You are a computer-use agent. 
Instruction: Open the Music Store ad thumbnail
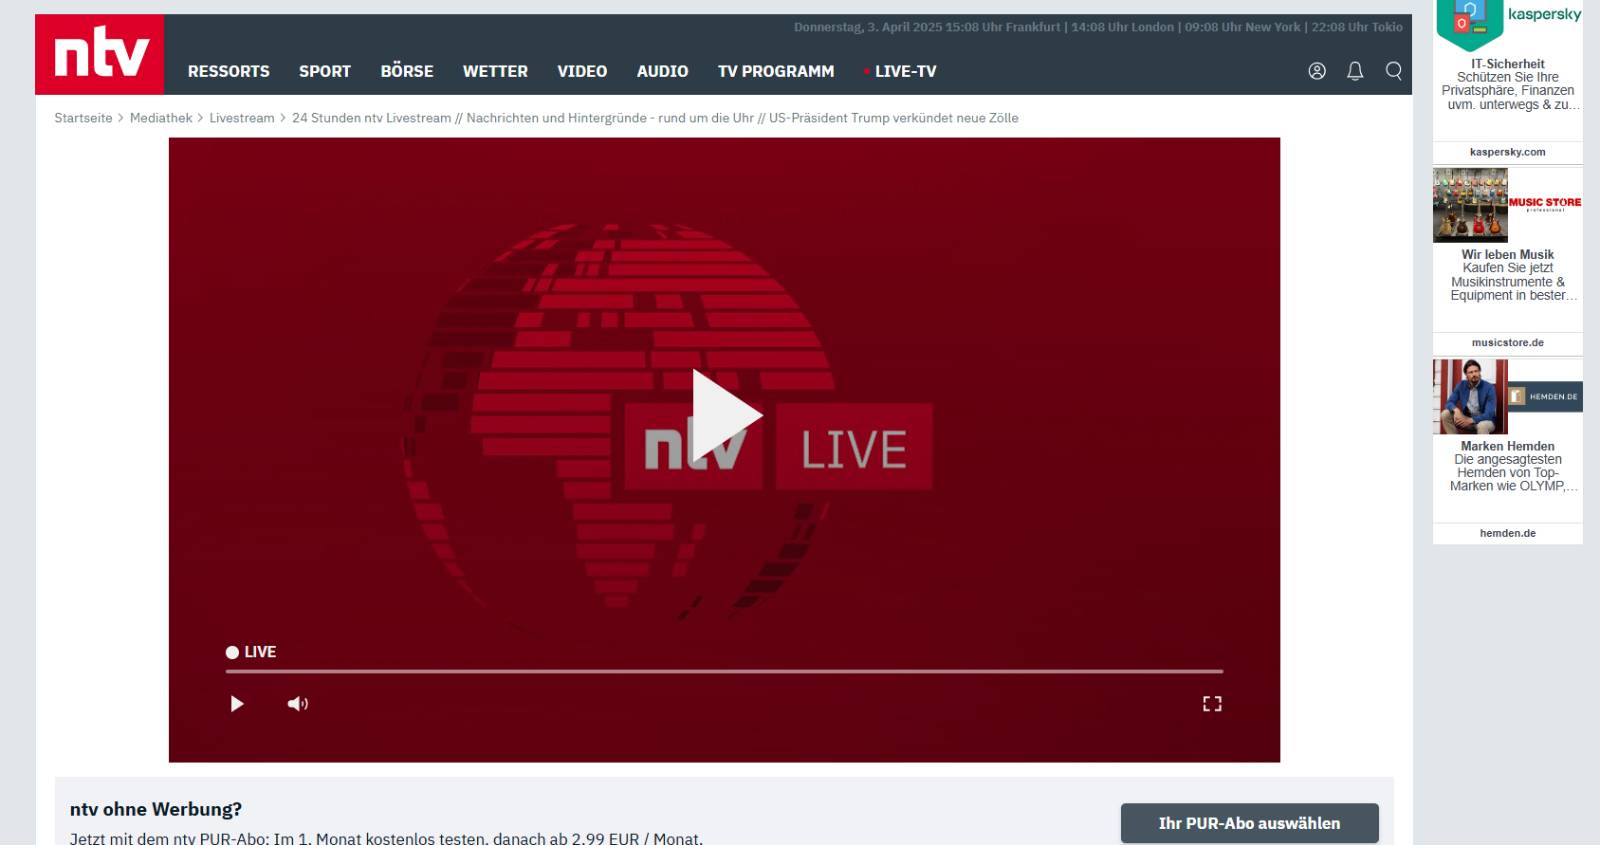1470,205
